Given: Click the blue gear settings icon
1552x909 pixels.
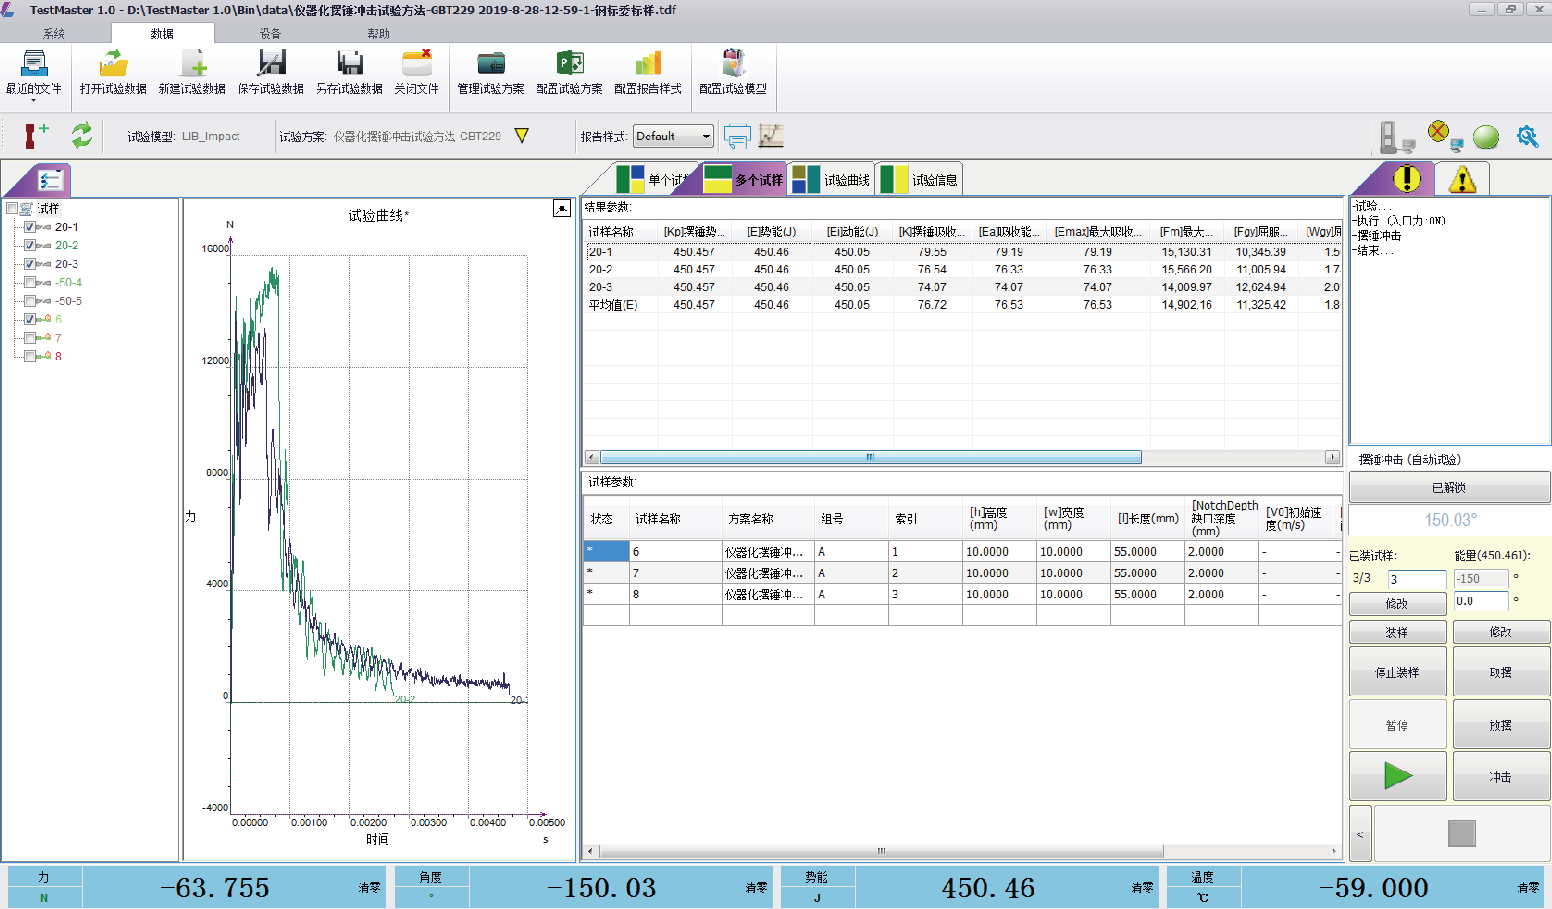Looking at the screenshot, I should tap(1527, 136).
